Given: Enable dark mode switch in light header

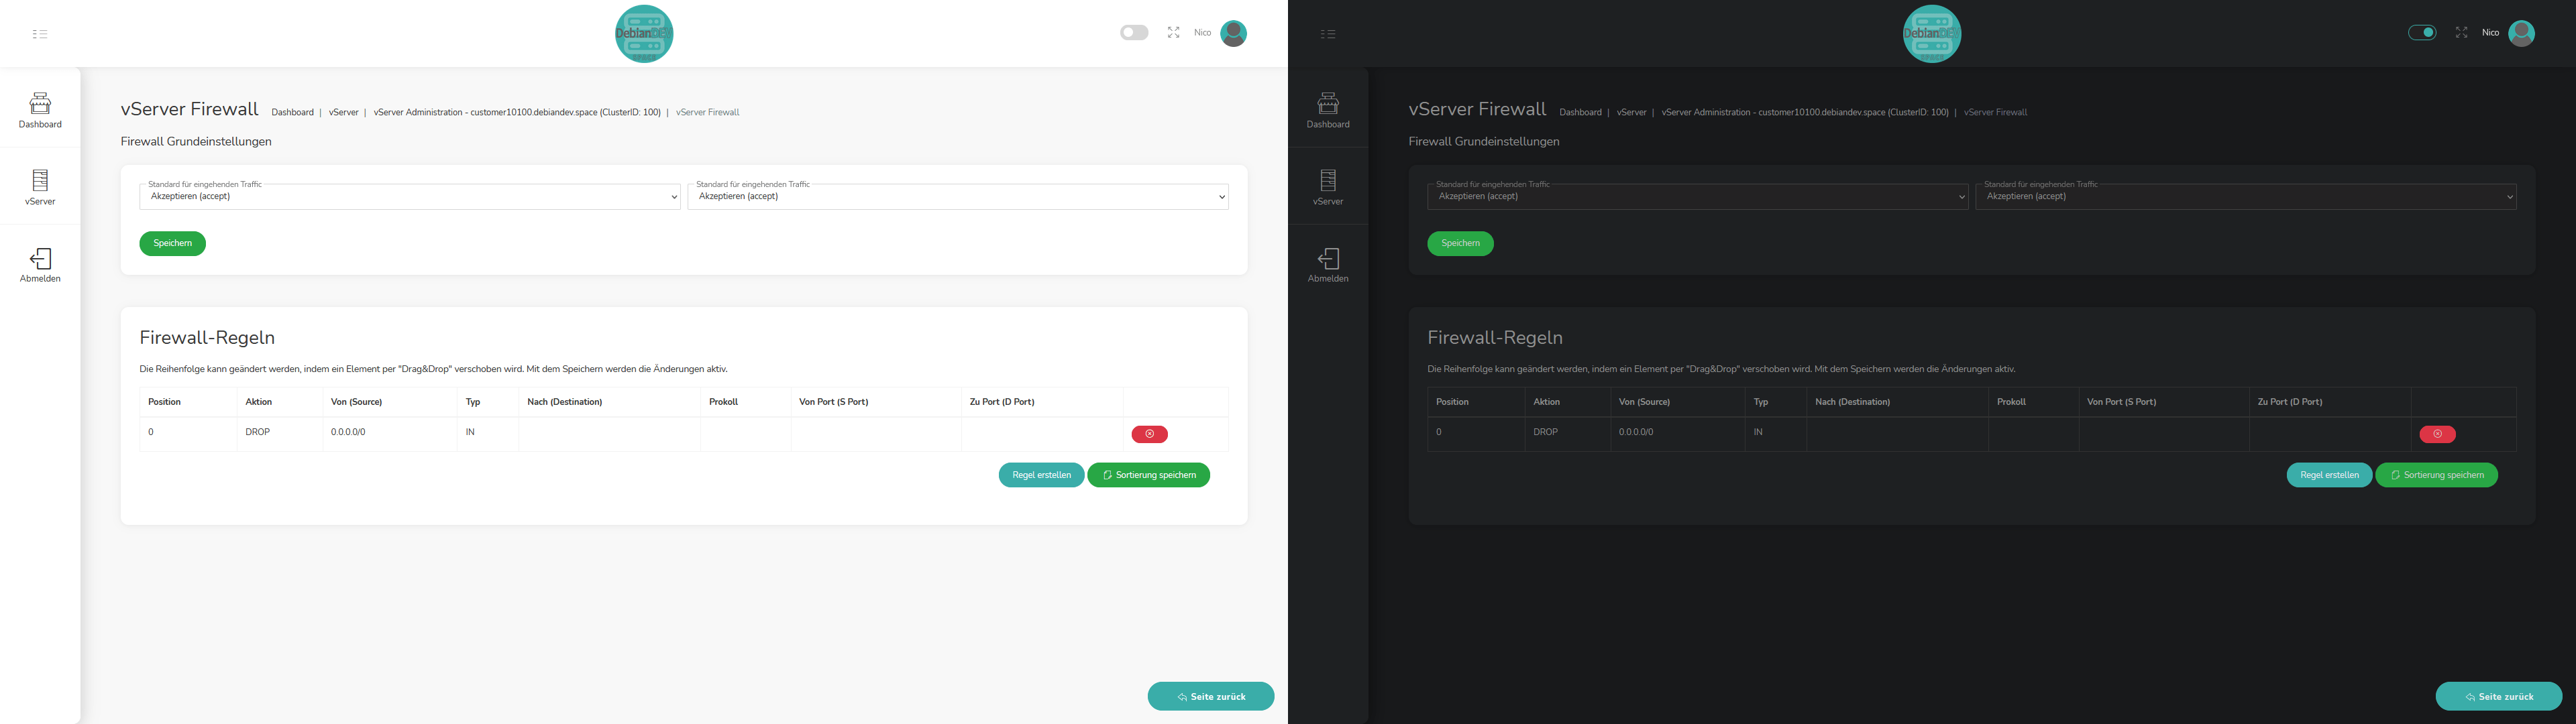Looking at the screenshot, I should 1134,33.
